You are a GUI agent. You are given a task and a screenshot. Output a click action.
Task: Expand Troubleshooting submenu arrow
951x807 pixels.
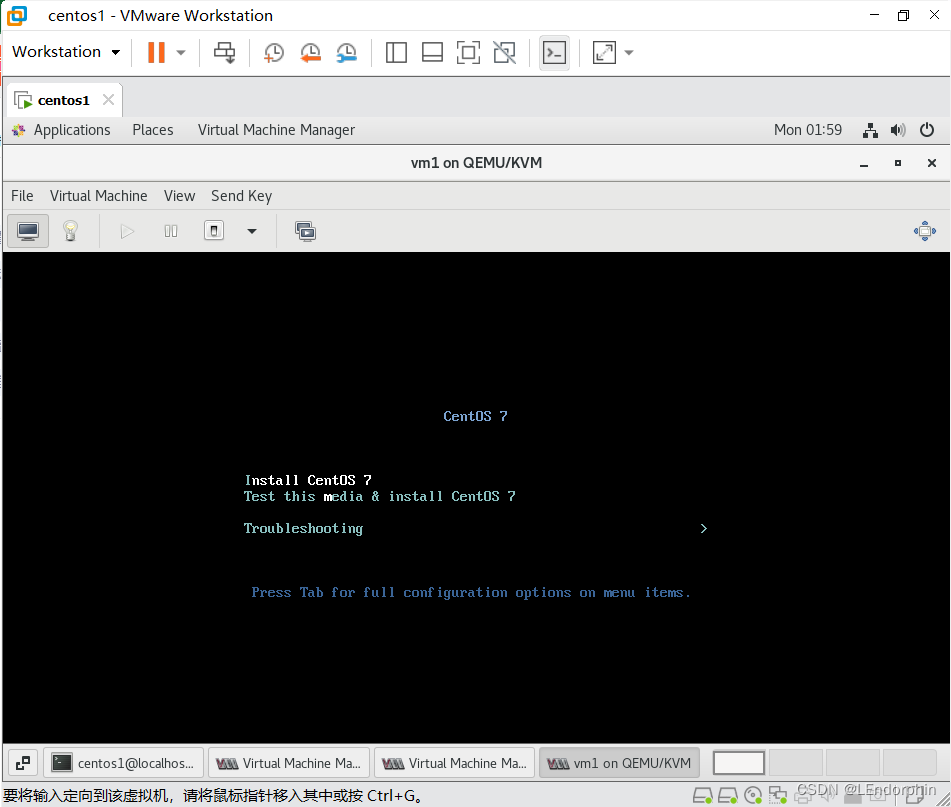pyautogui.click(x=704, y=529)
